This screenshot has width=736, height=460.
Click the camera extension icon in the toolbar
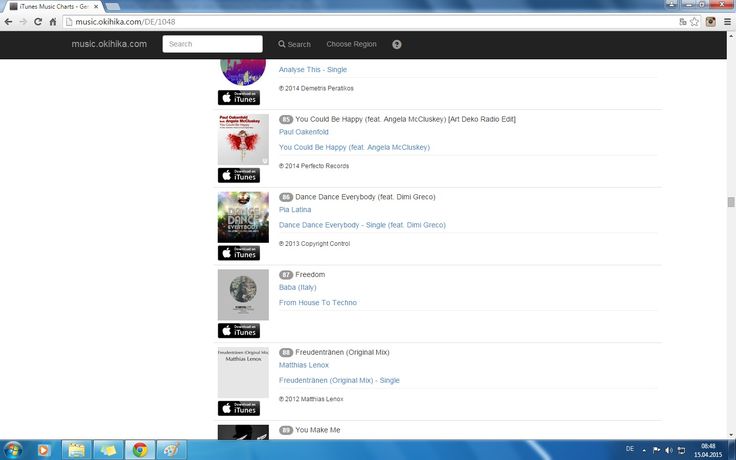[x=711, y=22]
